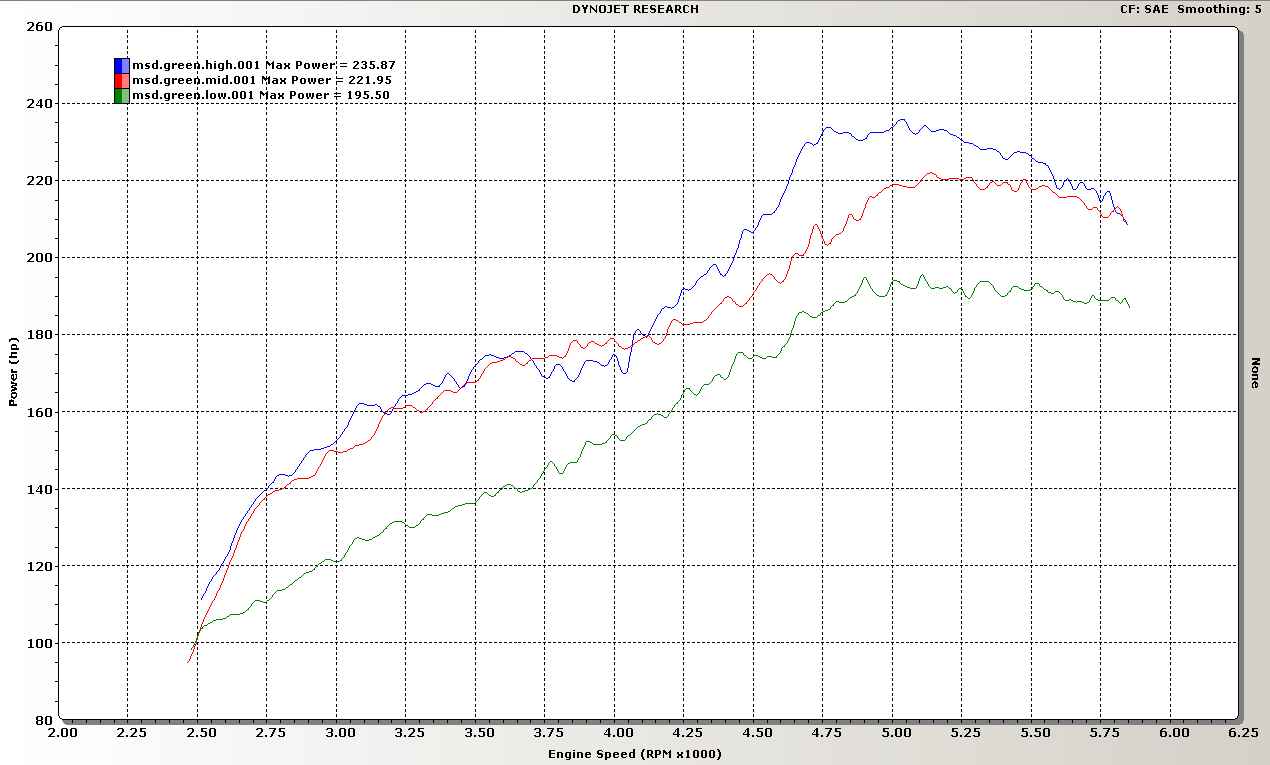Click the 120 tick on the power axis
Screen dimensions: 1270x765
click(40, 566)
